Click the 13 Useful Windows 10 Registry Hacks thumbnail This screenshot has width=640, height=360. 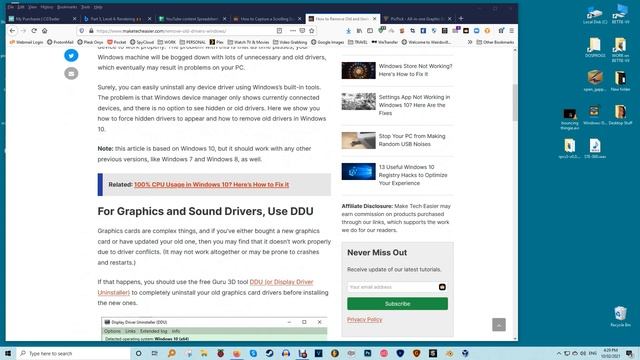coord(358,171)
